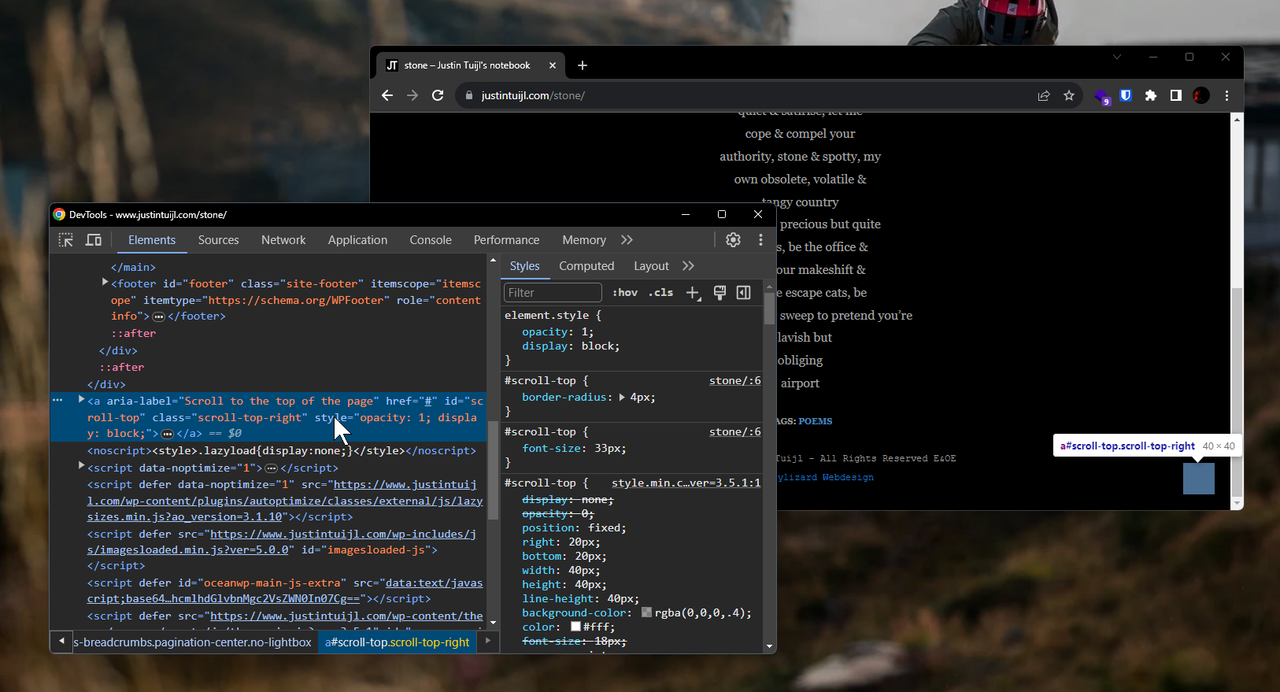
Task: Go back in Chrome browser
Action: coord(388,96)
